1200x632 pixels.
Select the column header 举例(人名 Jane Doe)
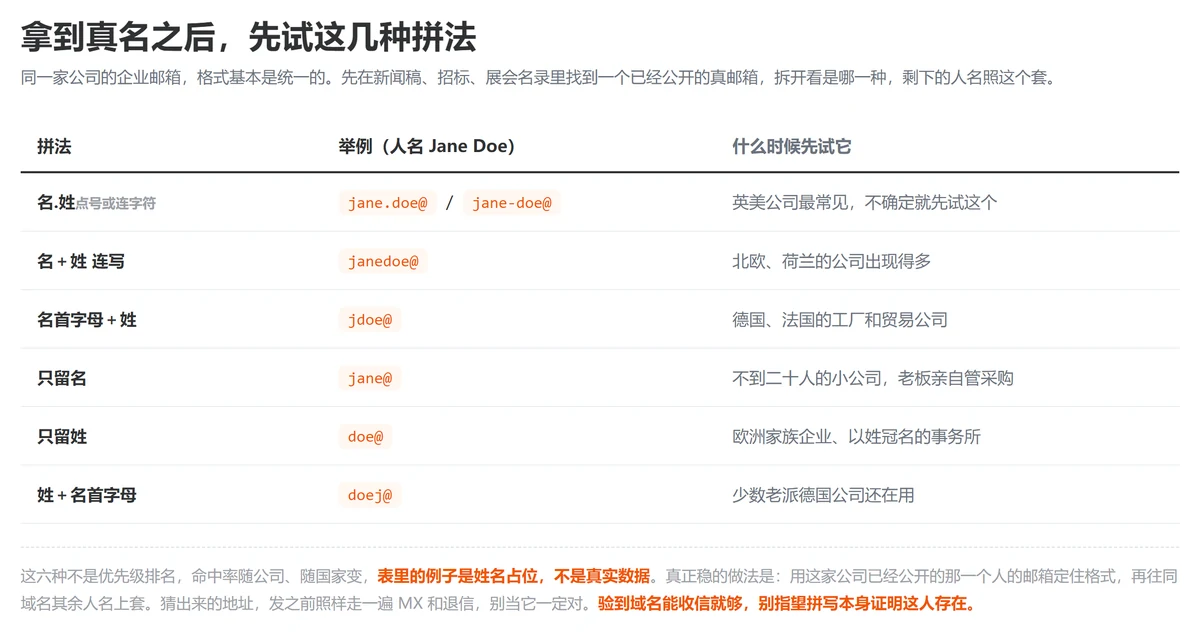427,146
